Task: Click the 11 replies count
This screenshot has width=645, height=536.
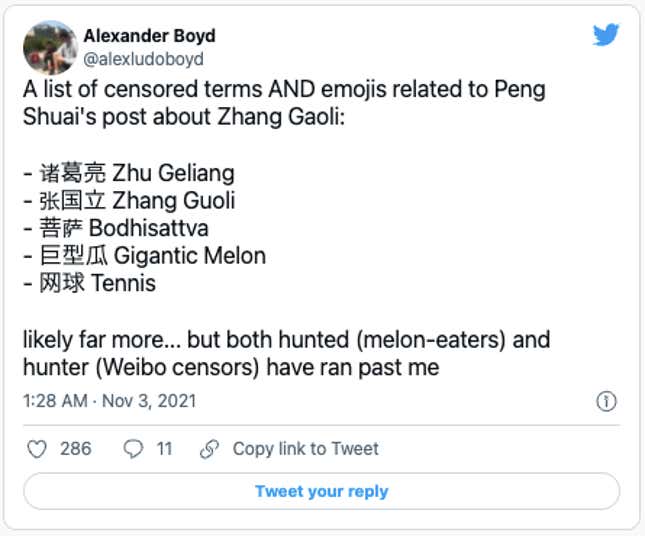Action: click(164, 449)
